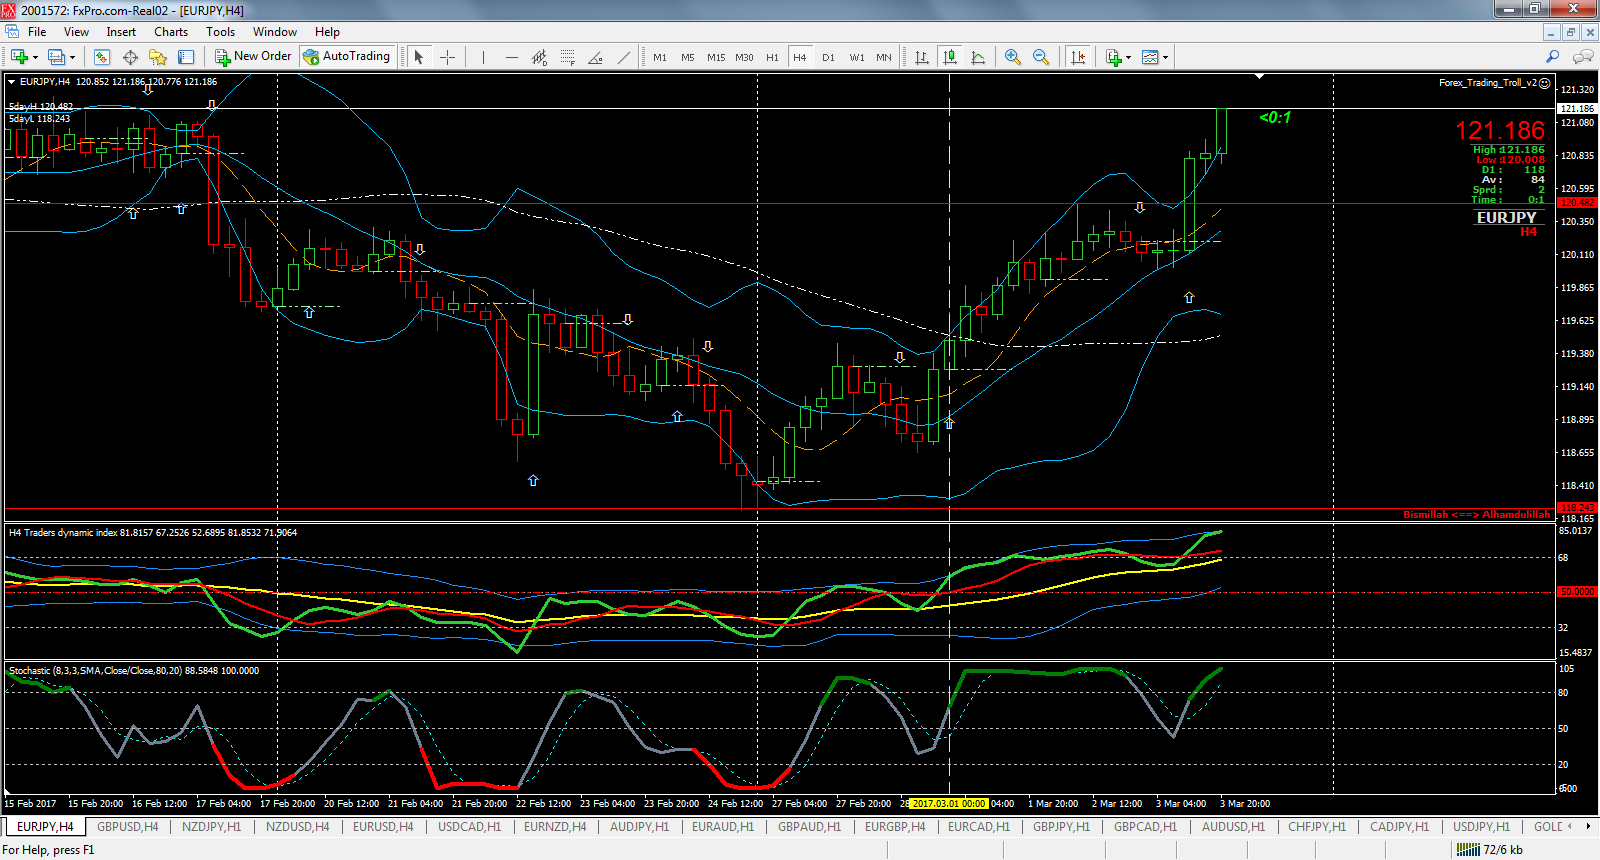
Task: Toggle Chart Shift icon
Action: click(1077, 57)
